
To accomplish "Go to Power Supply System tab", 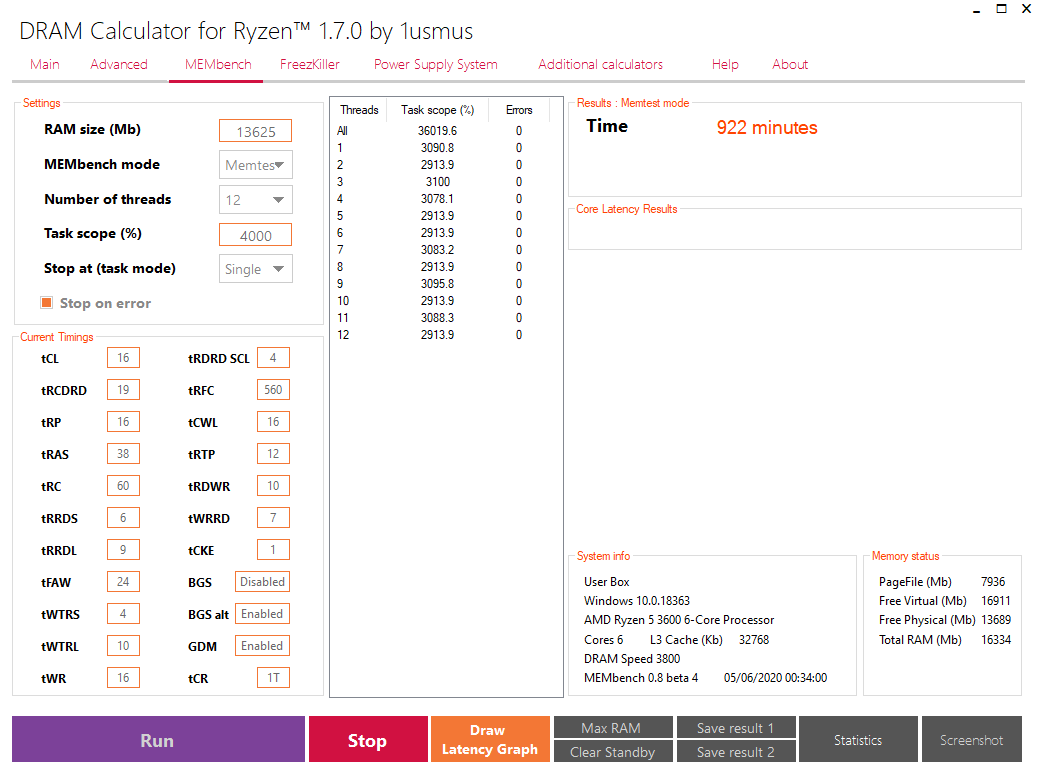I will pyautogui.click(x=435, y=64).
